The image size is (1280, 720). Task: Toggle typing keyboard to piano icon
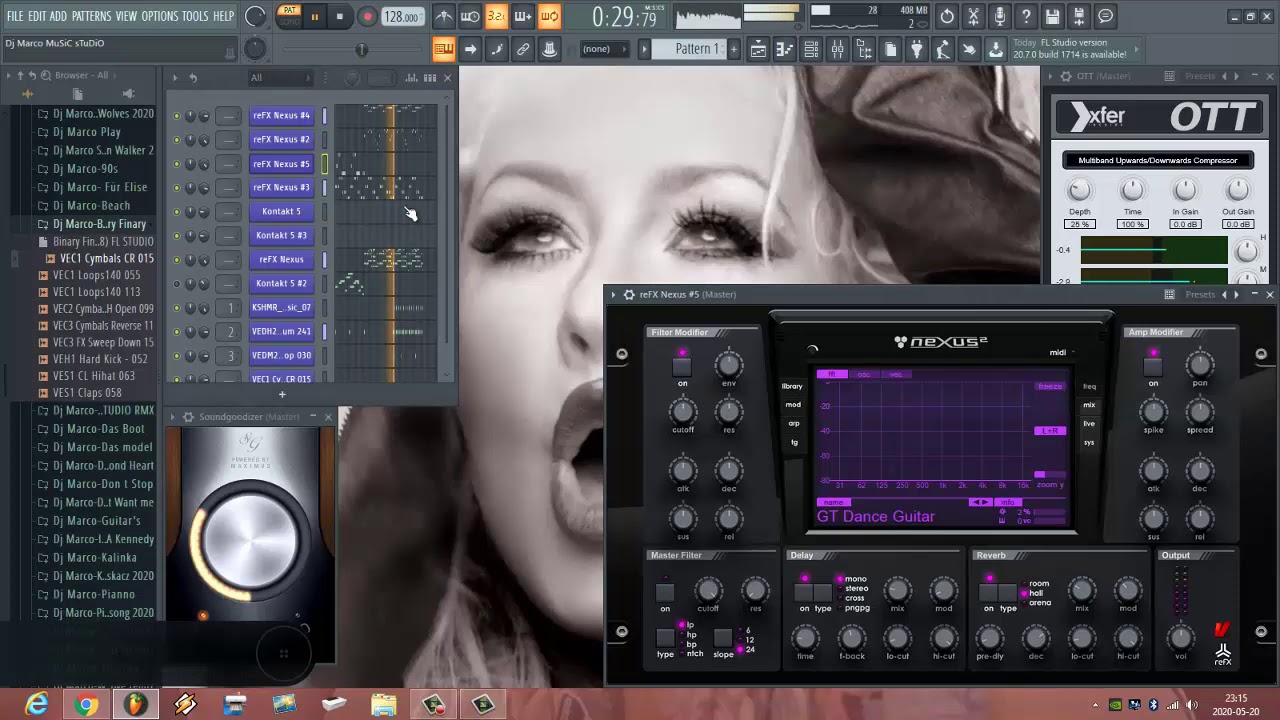tap(444, 49)
